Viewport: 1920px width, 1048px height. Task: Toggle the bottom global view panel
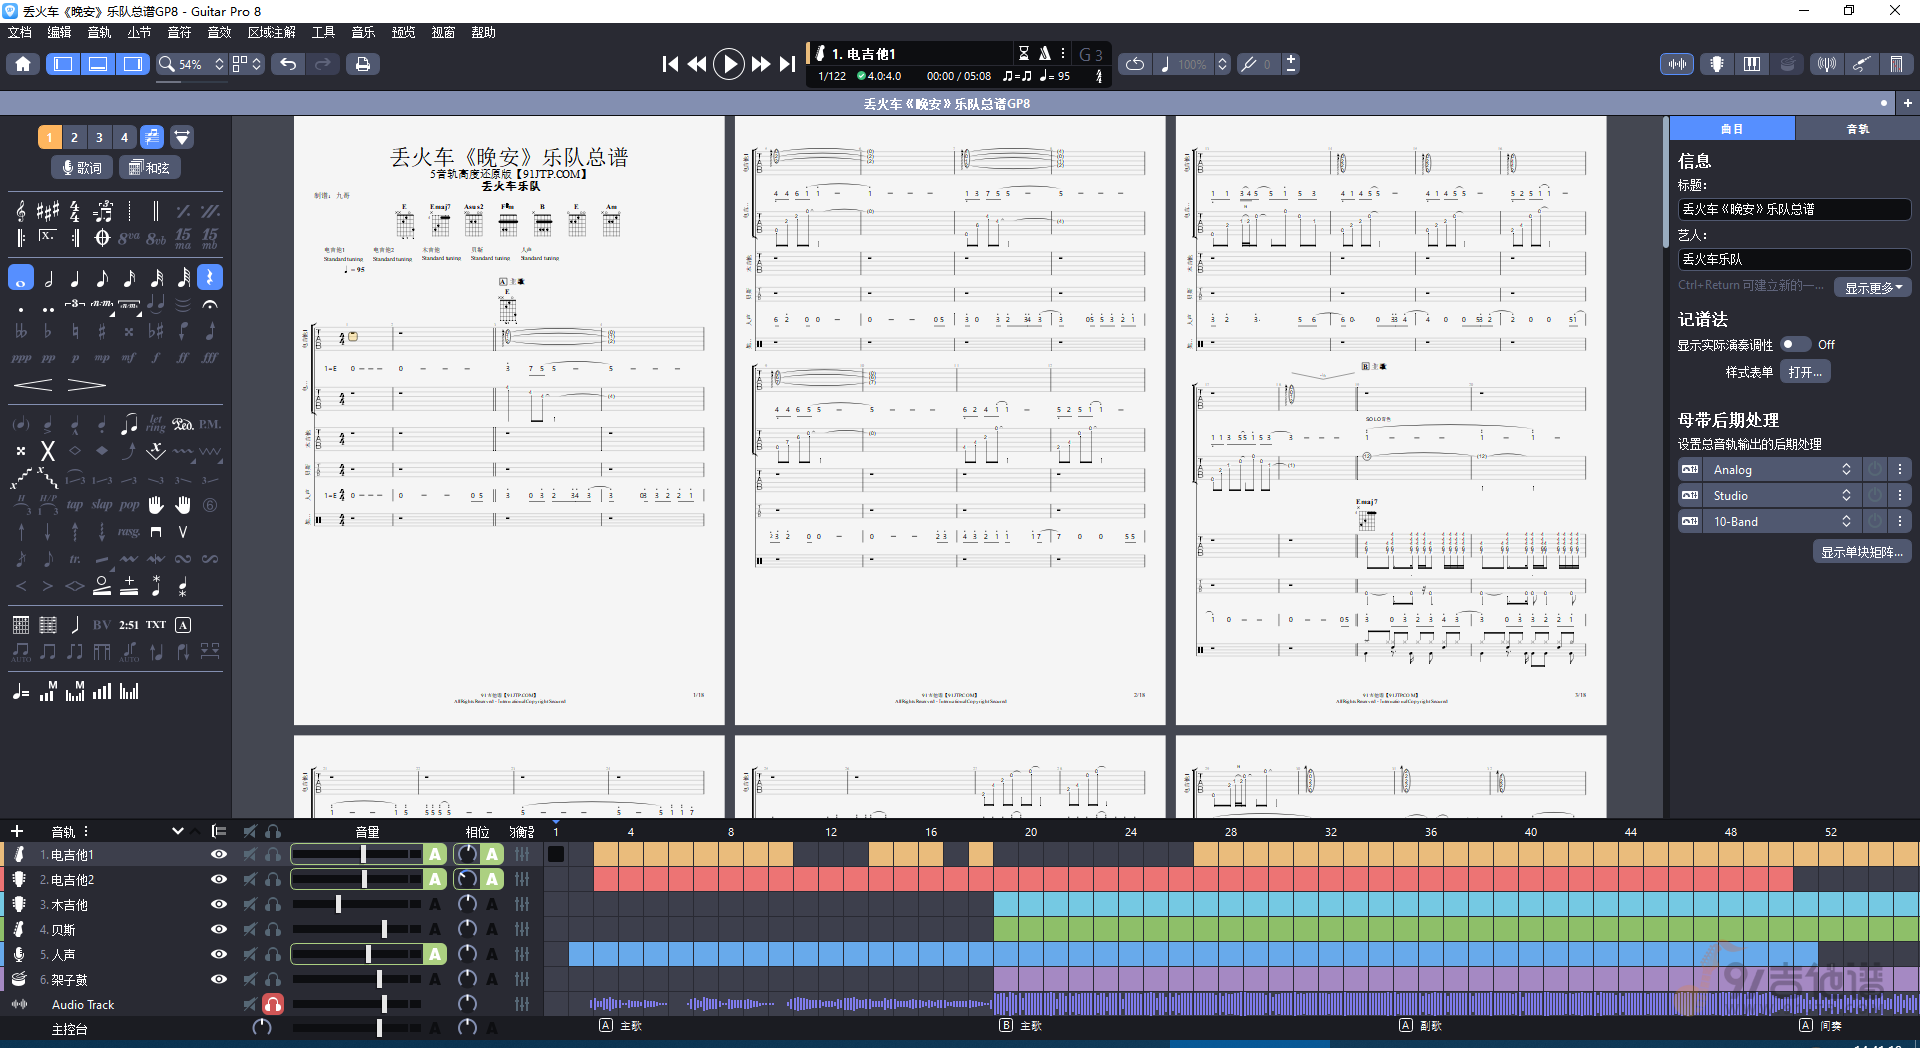98,64
